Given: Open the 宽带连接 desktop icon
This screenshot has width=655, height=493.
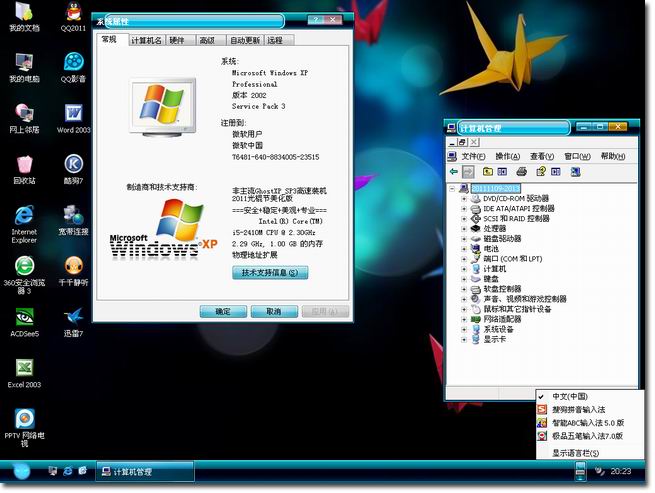Looking at the screenshot, I should (x=74, y=220).
